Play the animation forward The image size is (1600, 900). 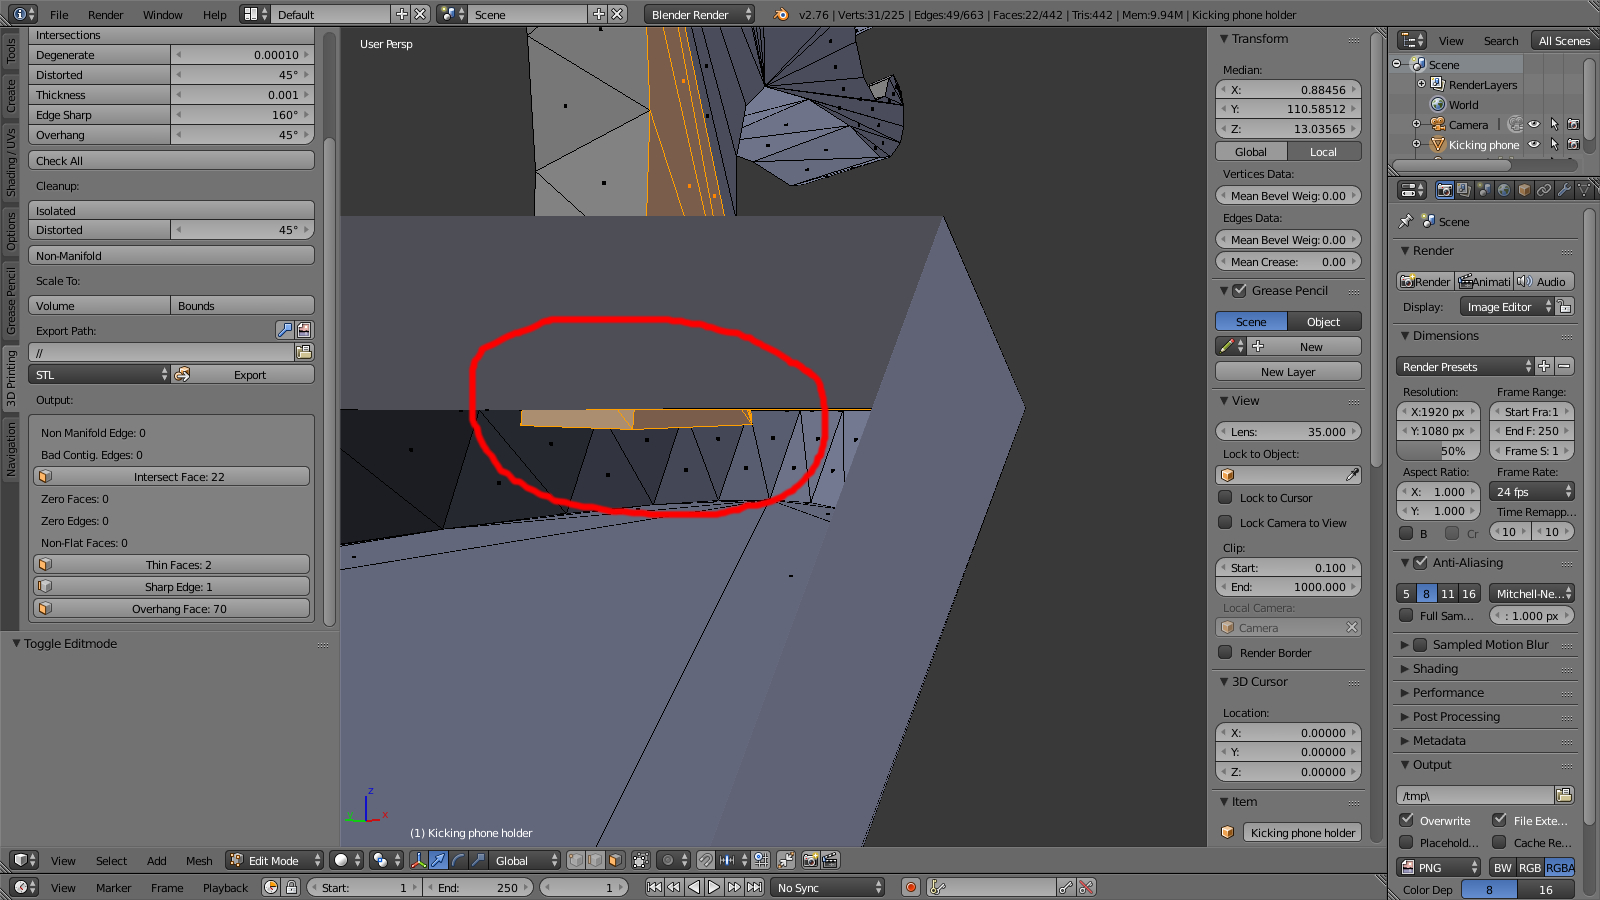714,887
